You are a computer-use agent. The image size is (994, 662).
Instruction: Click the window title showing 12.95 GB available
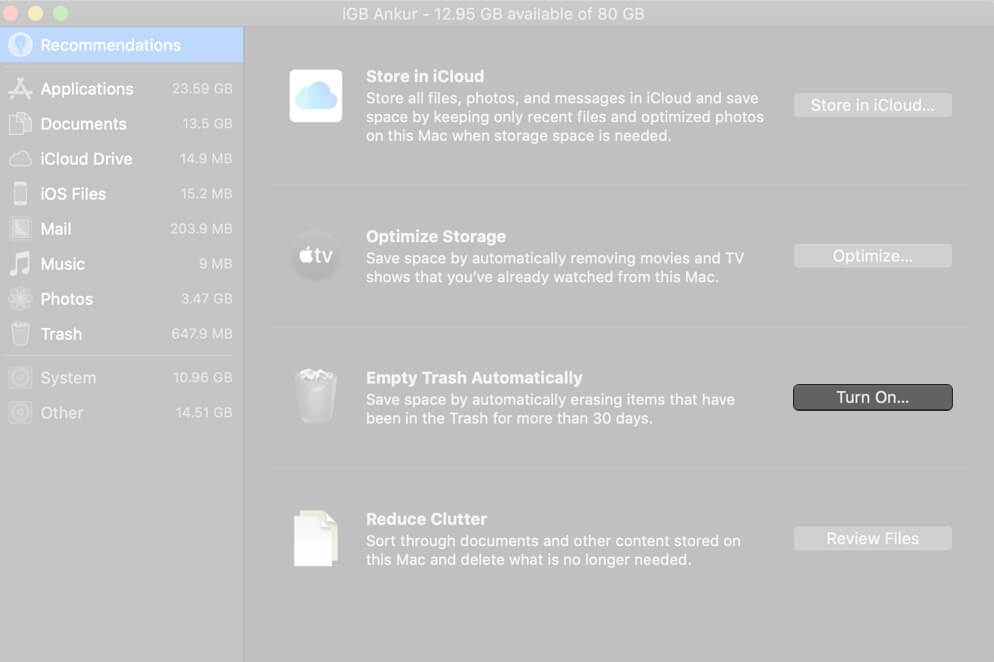[493, 13]
